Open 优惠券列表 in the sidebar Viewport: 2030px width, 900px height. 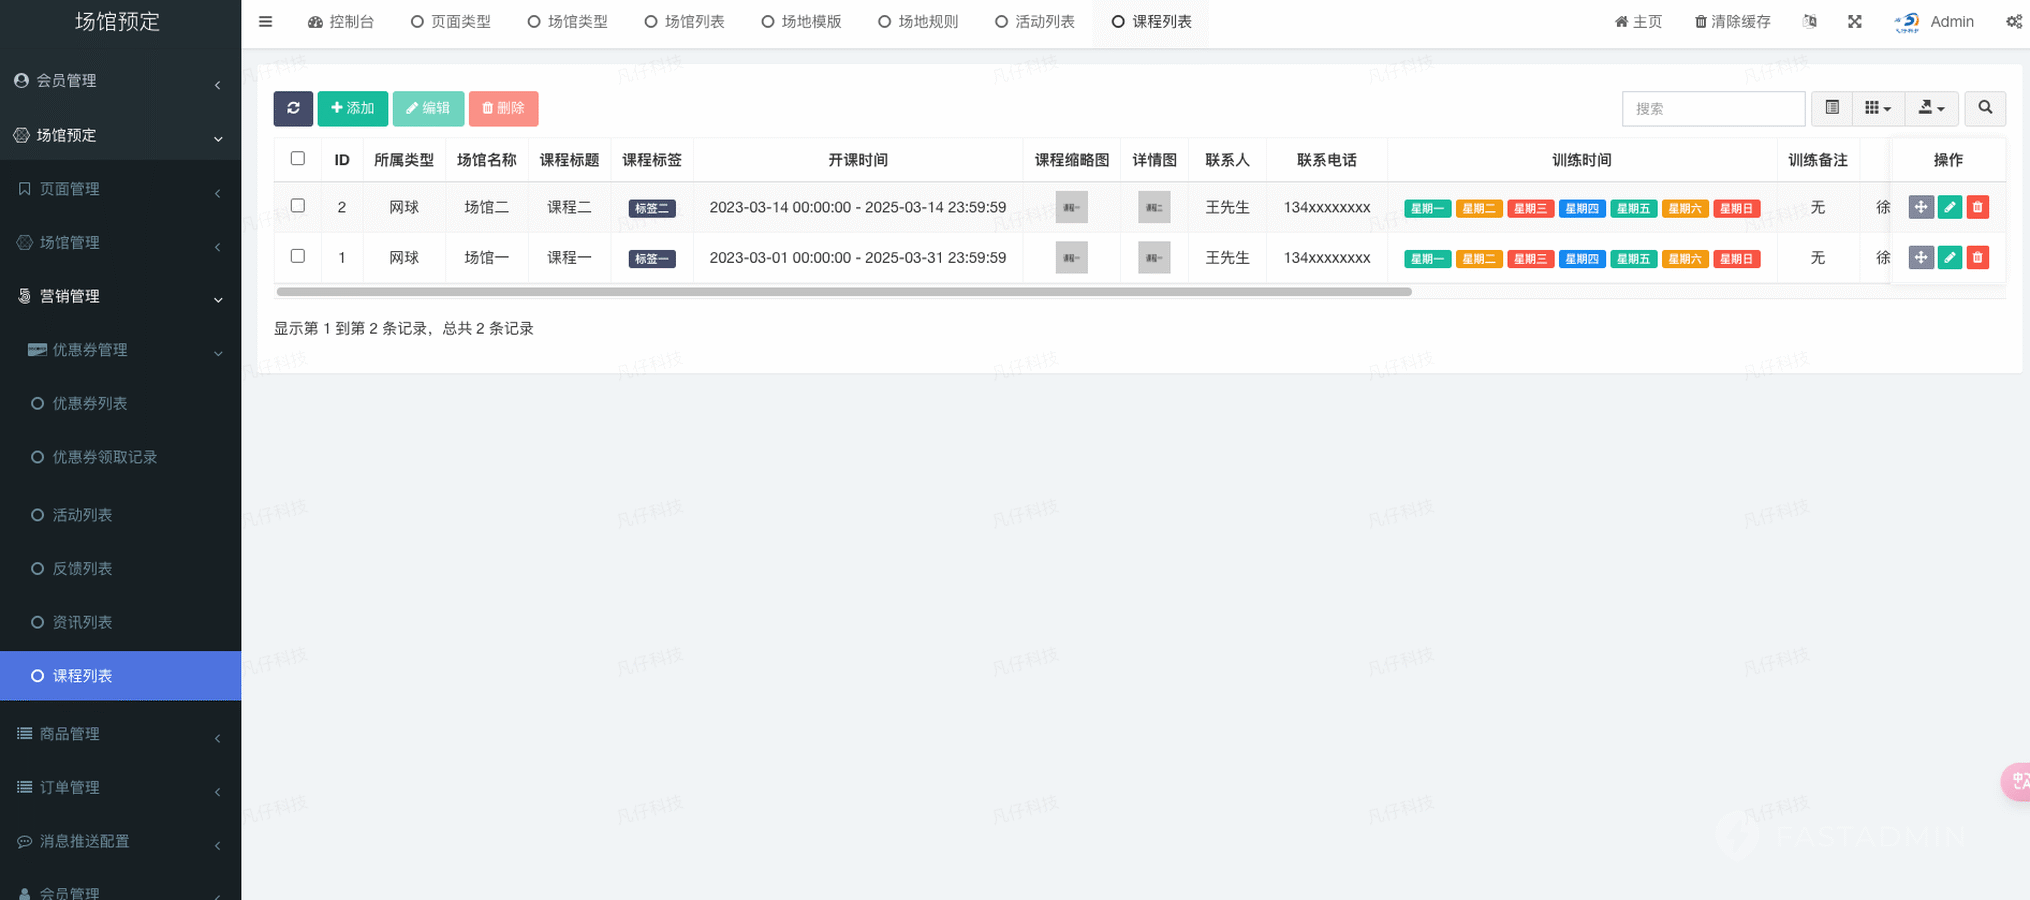click(90, 404)
